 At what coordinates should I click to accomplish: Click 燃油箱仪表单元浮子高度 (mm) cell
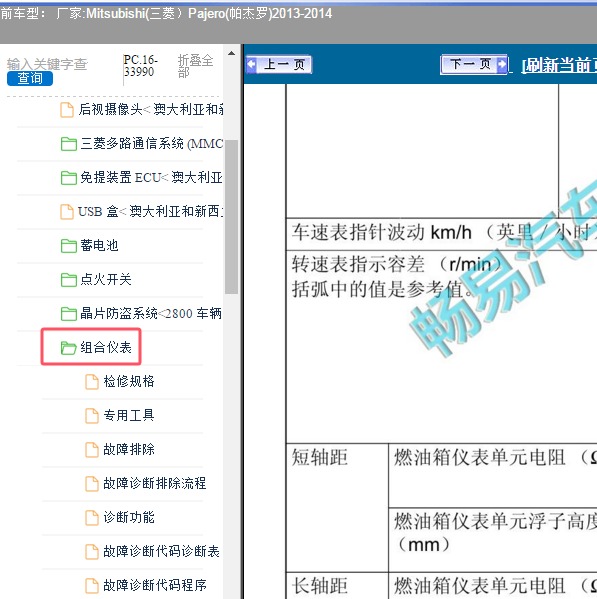(493, 540)
